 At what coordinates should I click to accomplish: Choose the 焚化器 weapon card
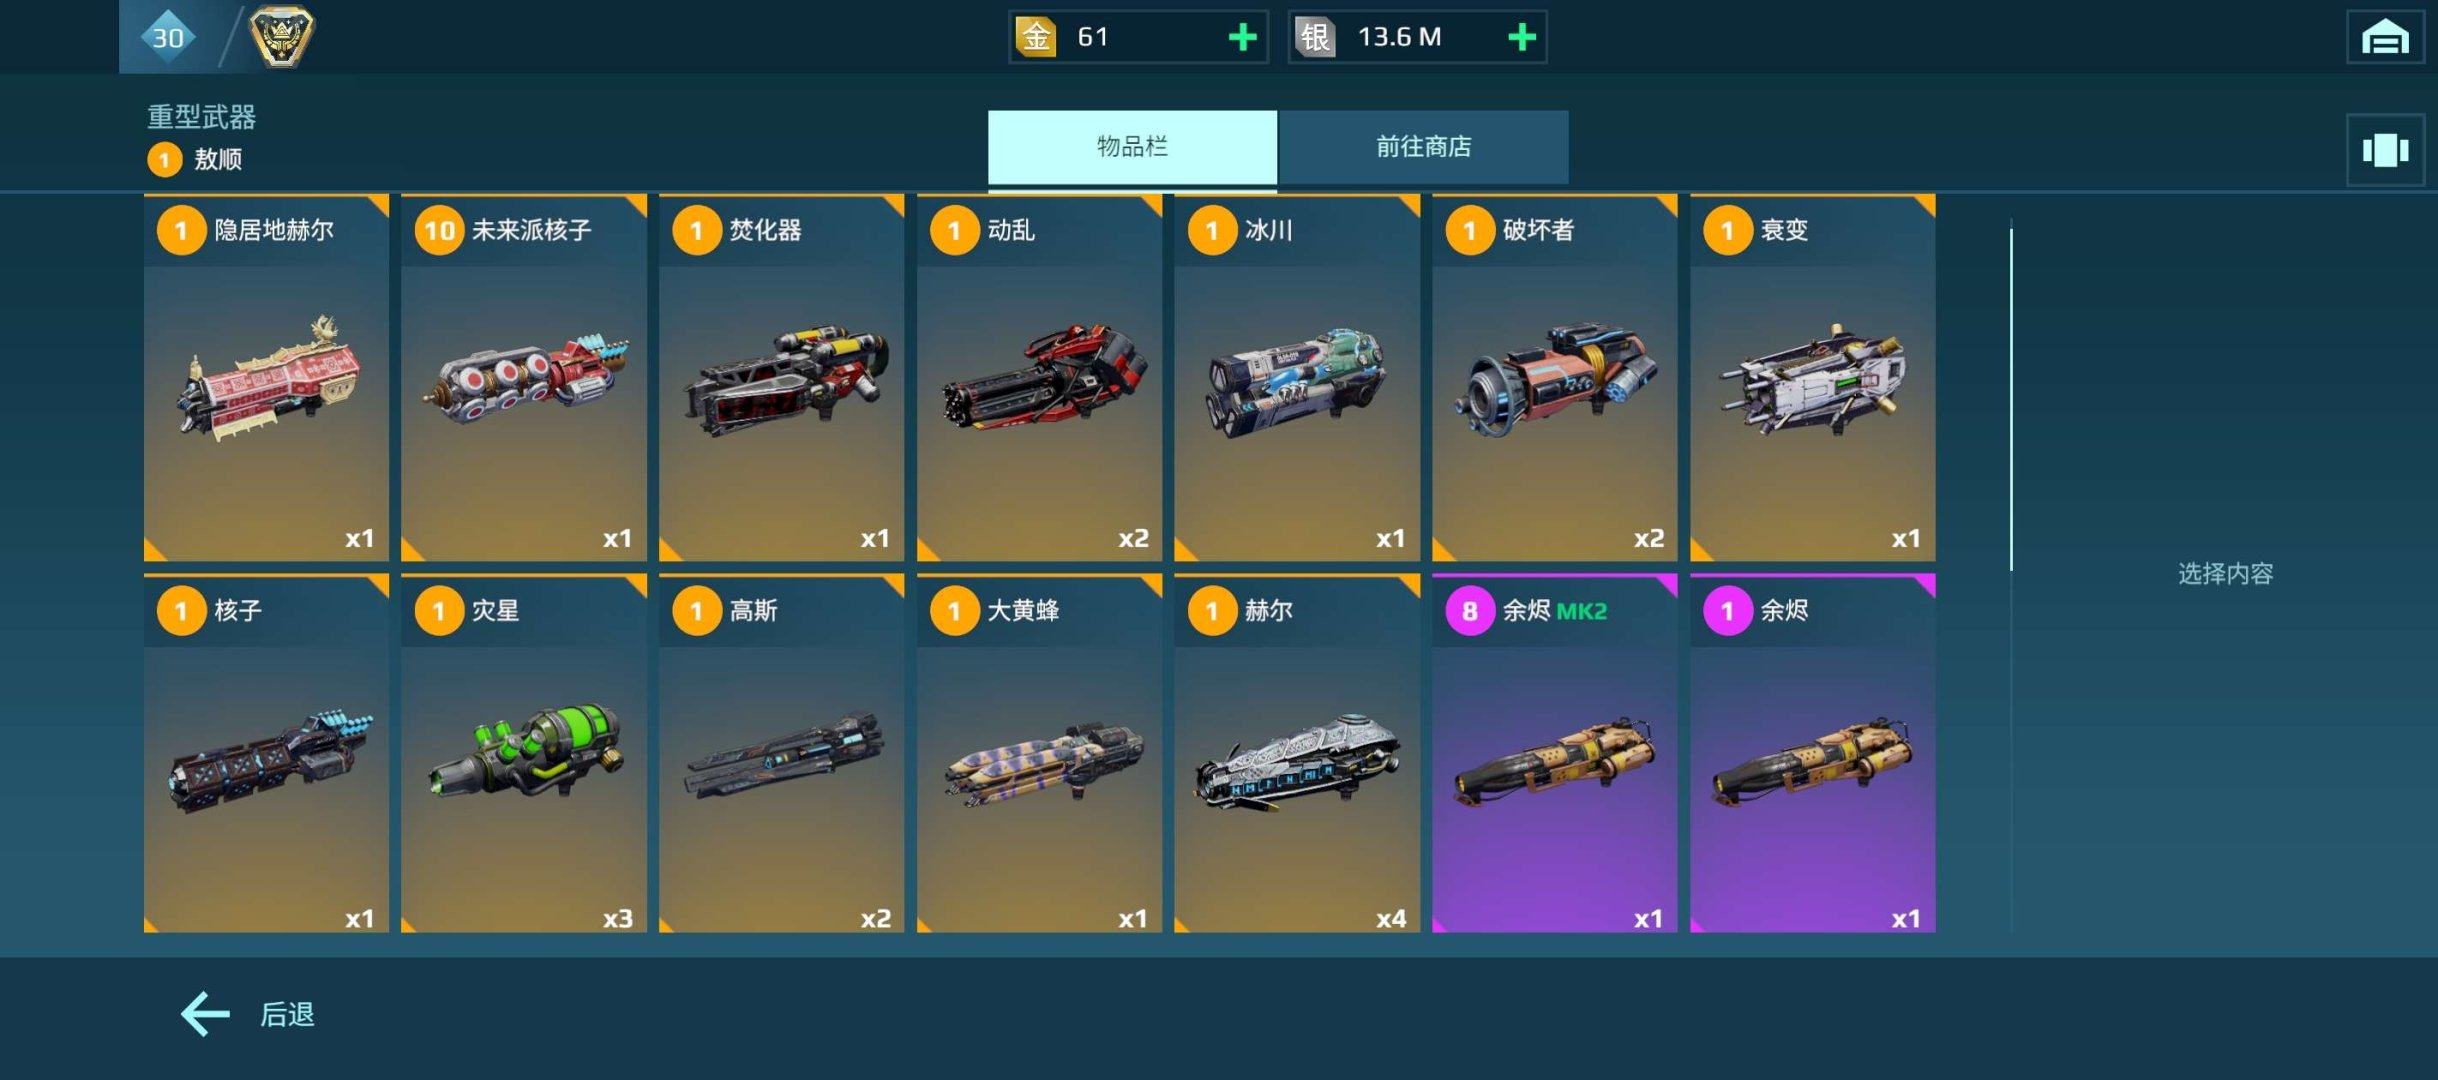coord(782,378)
